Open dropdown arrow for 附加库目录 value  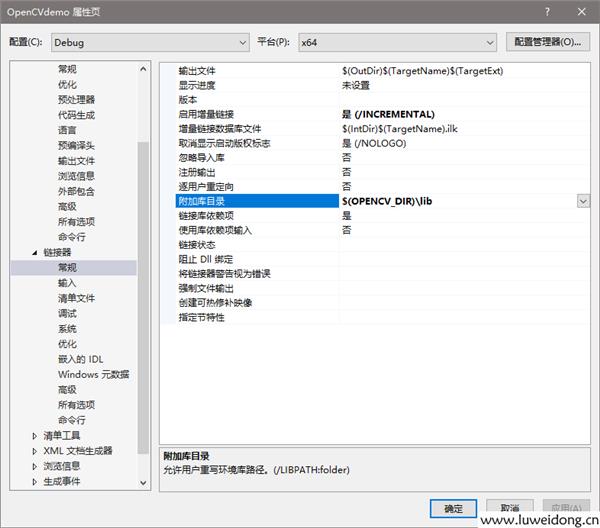582,201
